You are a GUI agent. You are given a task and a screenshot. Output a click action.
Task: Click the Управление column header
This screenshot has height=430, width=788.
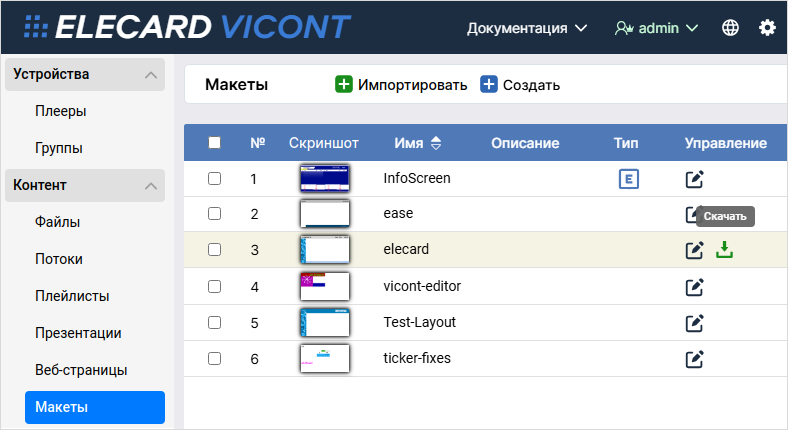[726, 143]
